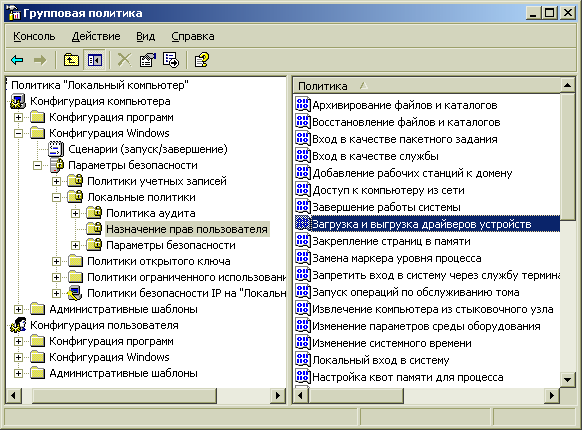582x430 pixels.
Task: Click the Up one level folder icon
Action: [71, 60]
